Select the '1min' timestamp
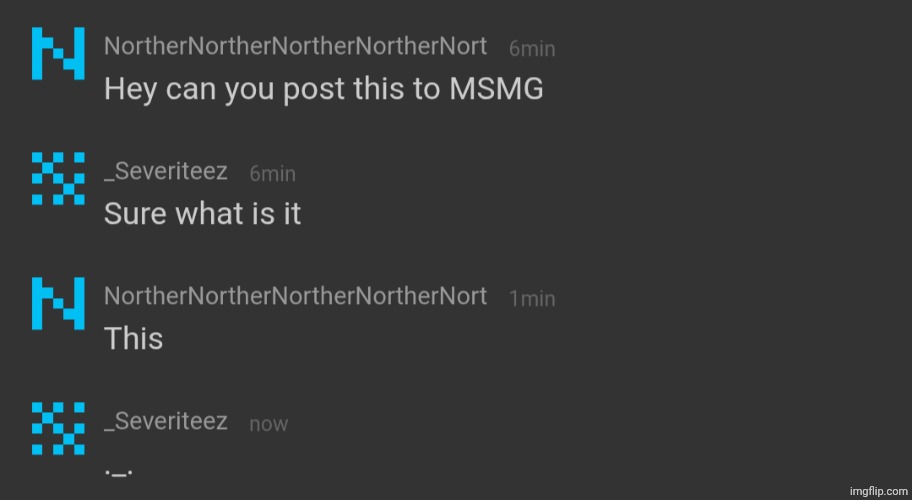The height and width of the screenshot is (500, 912). click(532, 298)
